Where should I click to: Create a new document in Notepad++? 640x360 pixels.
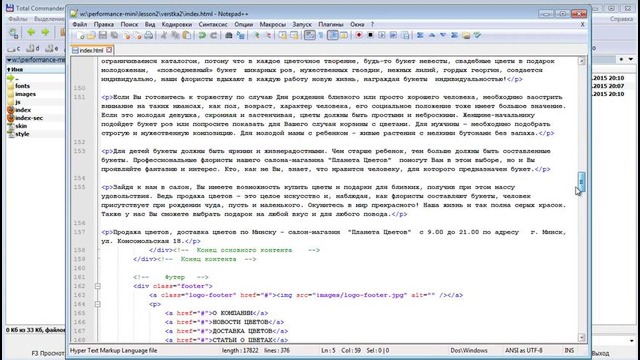point(81,35)
